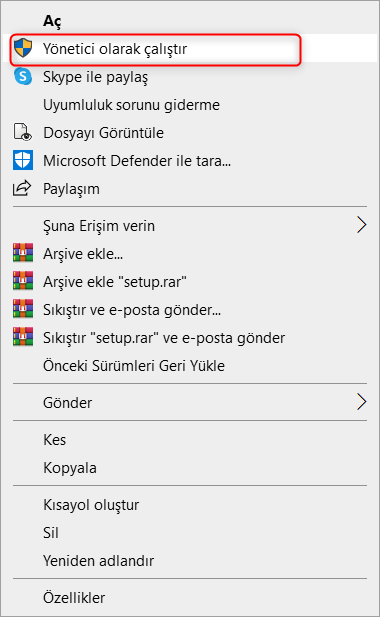
Task: Select Uyumluluk sorunu giderme
Action: (190, 105)
